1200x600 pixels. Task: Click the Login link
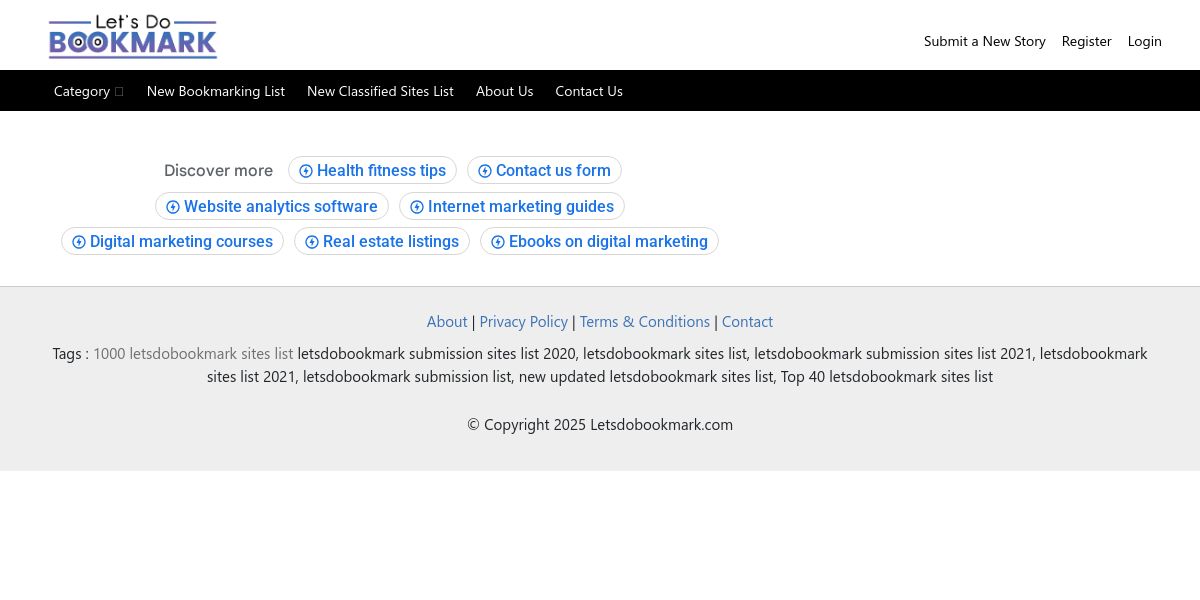1145,41
